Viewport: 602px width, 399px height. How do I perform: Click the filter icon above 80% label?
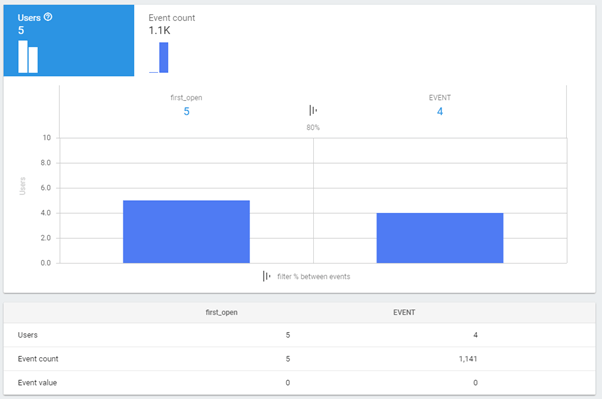(x=313, y=111)
